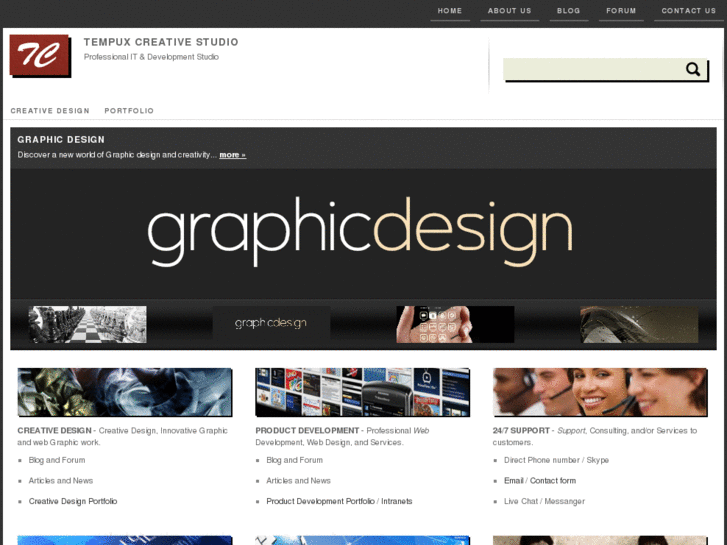
Task: Open the Blog menu link
Action: click(568, 11)
